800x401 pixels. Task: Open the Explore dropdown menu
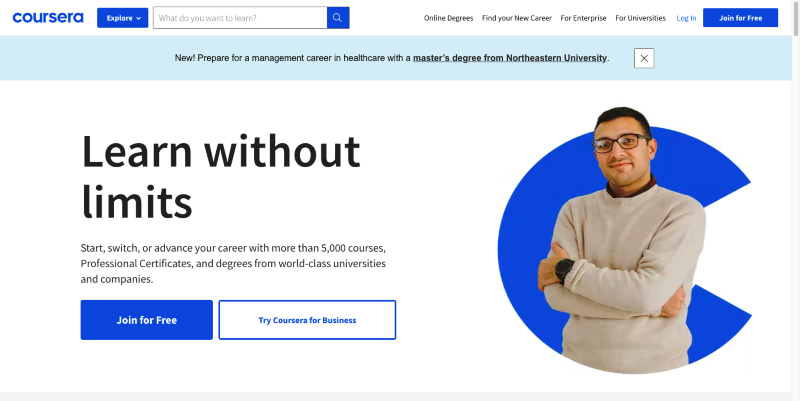(122, 18)
